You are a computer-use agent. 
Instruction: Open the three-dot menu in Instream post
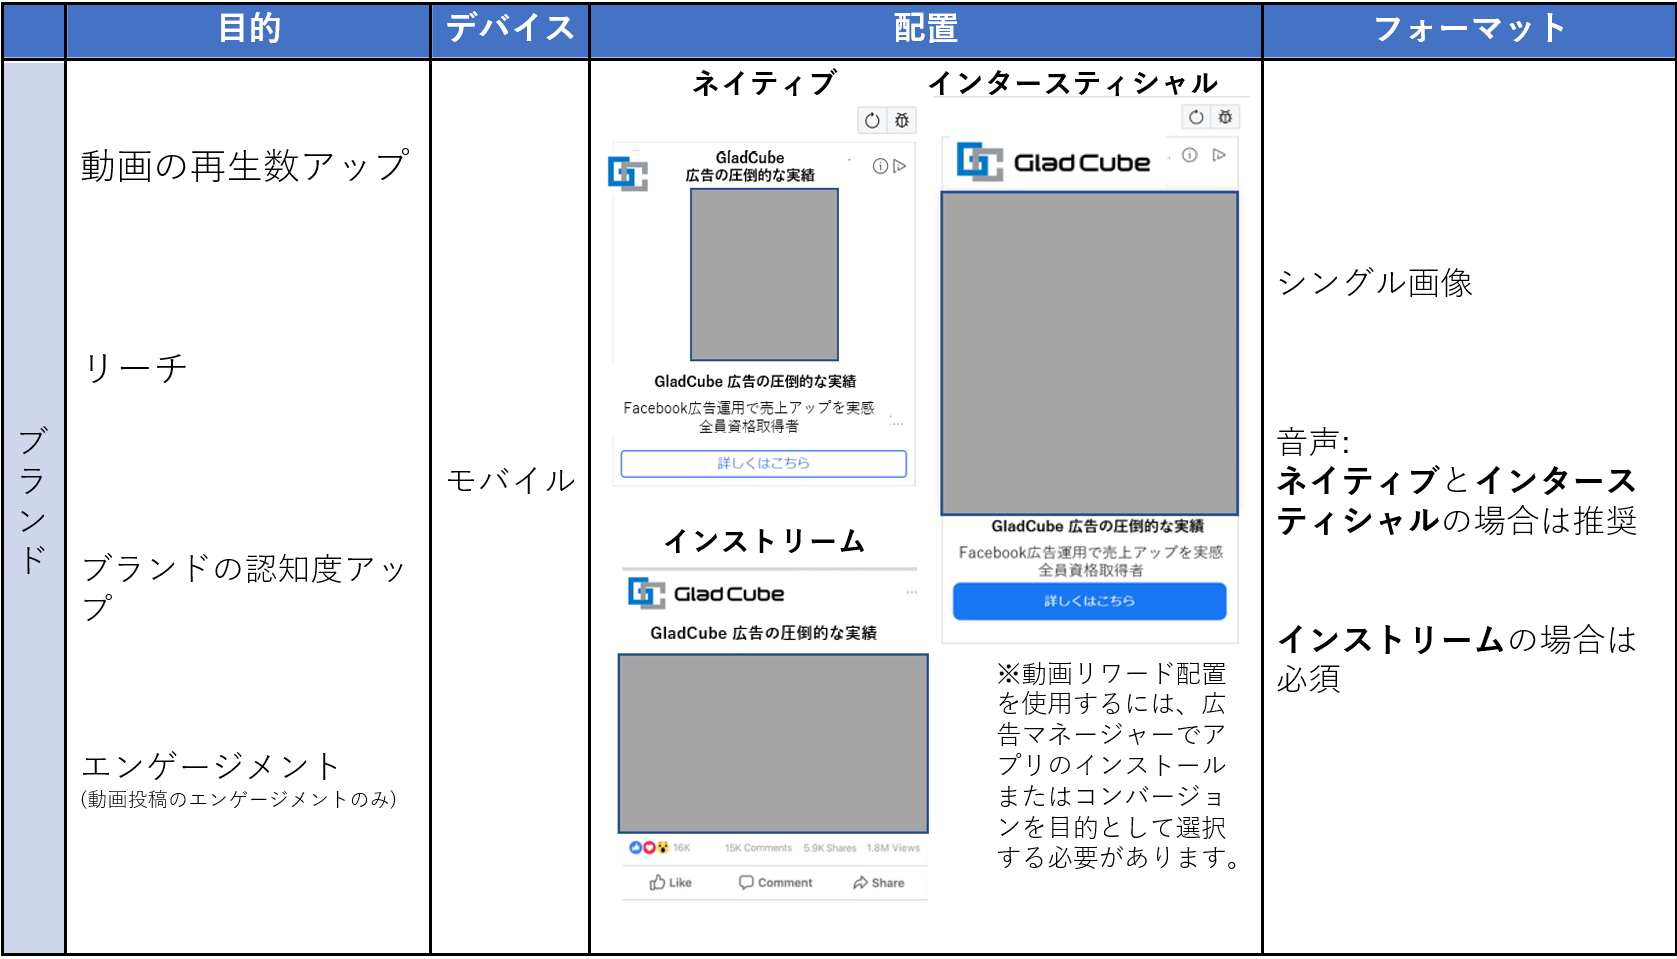(912, 593)
